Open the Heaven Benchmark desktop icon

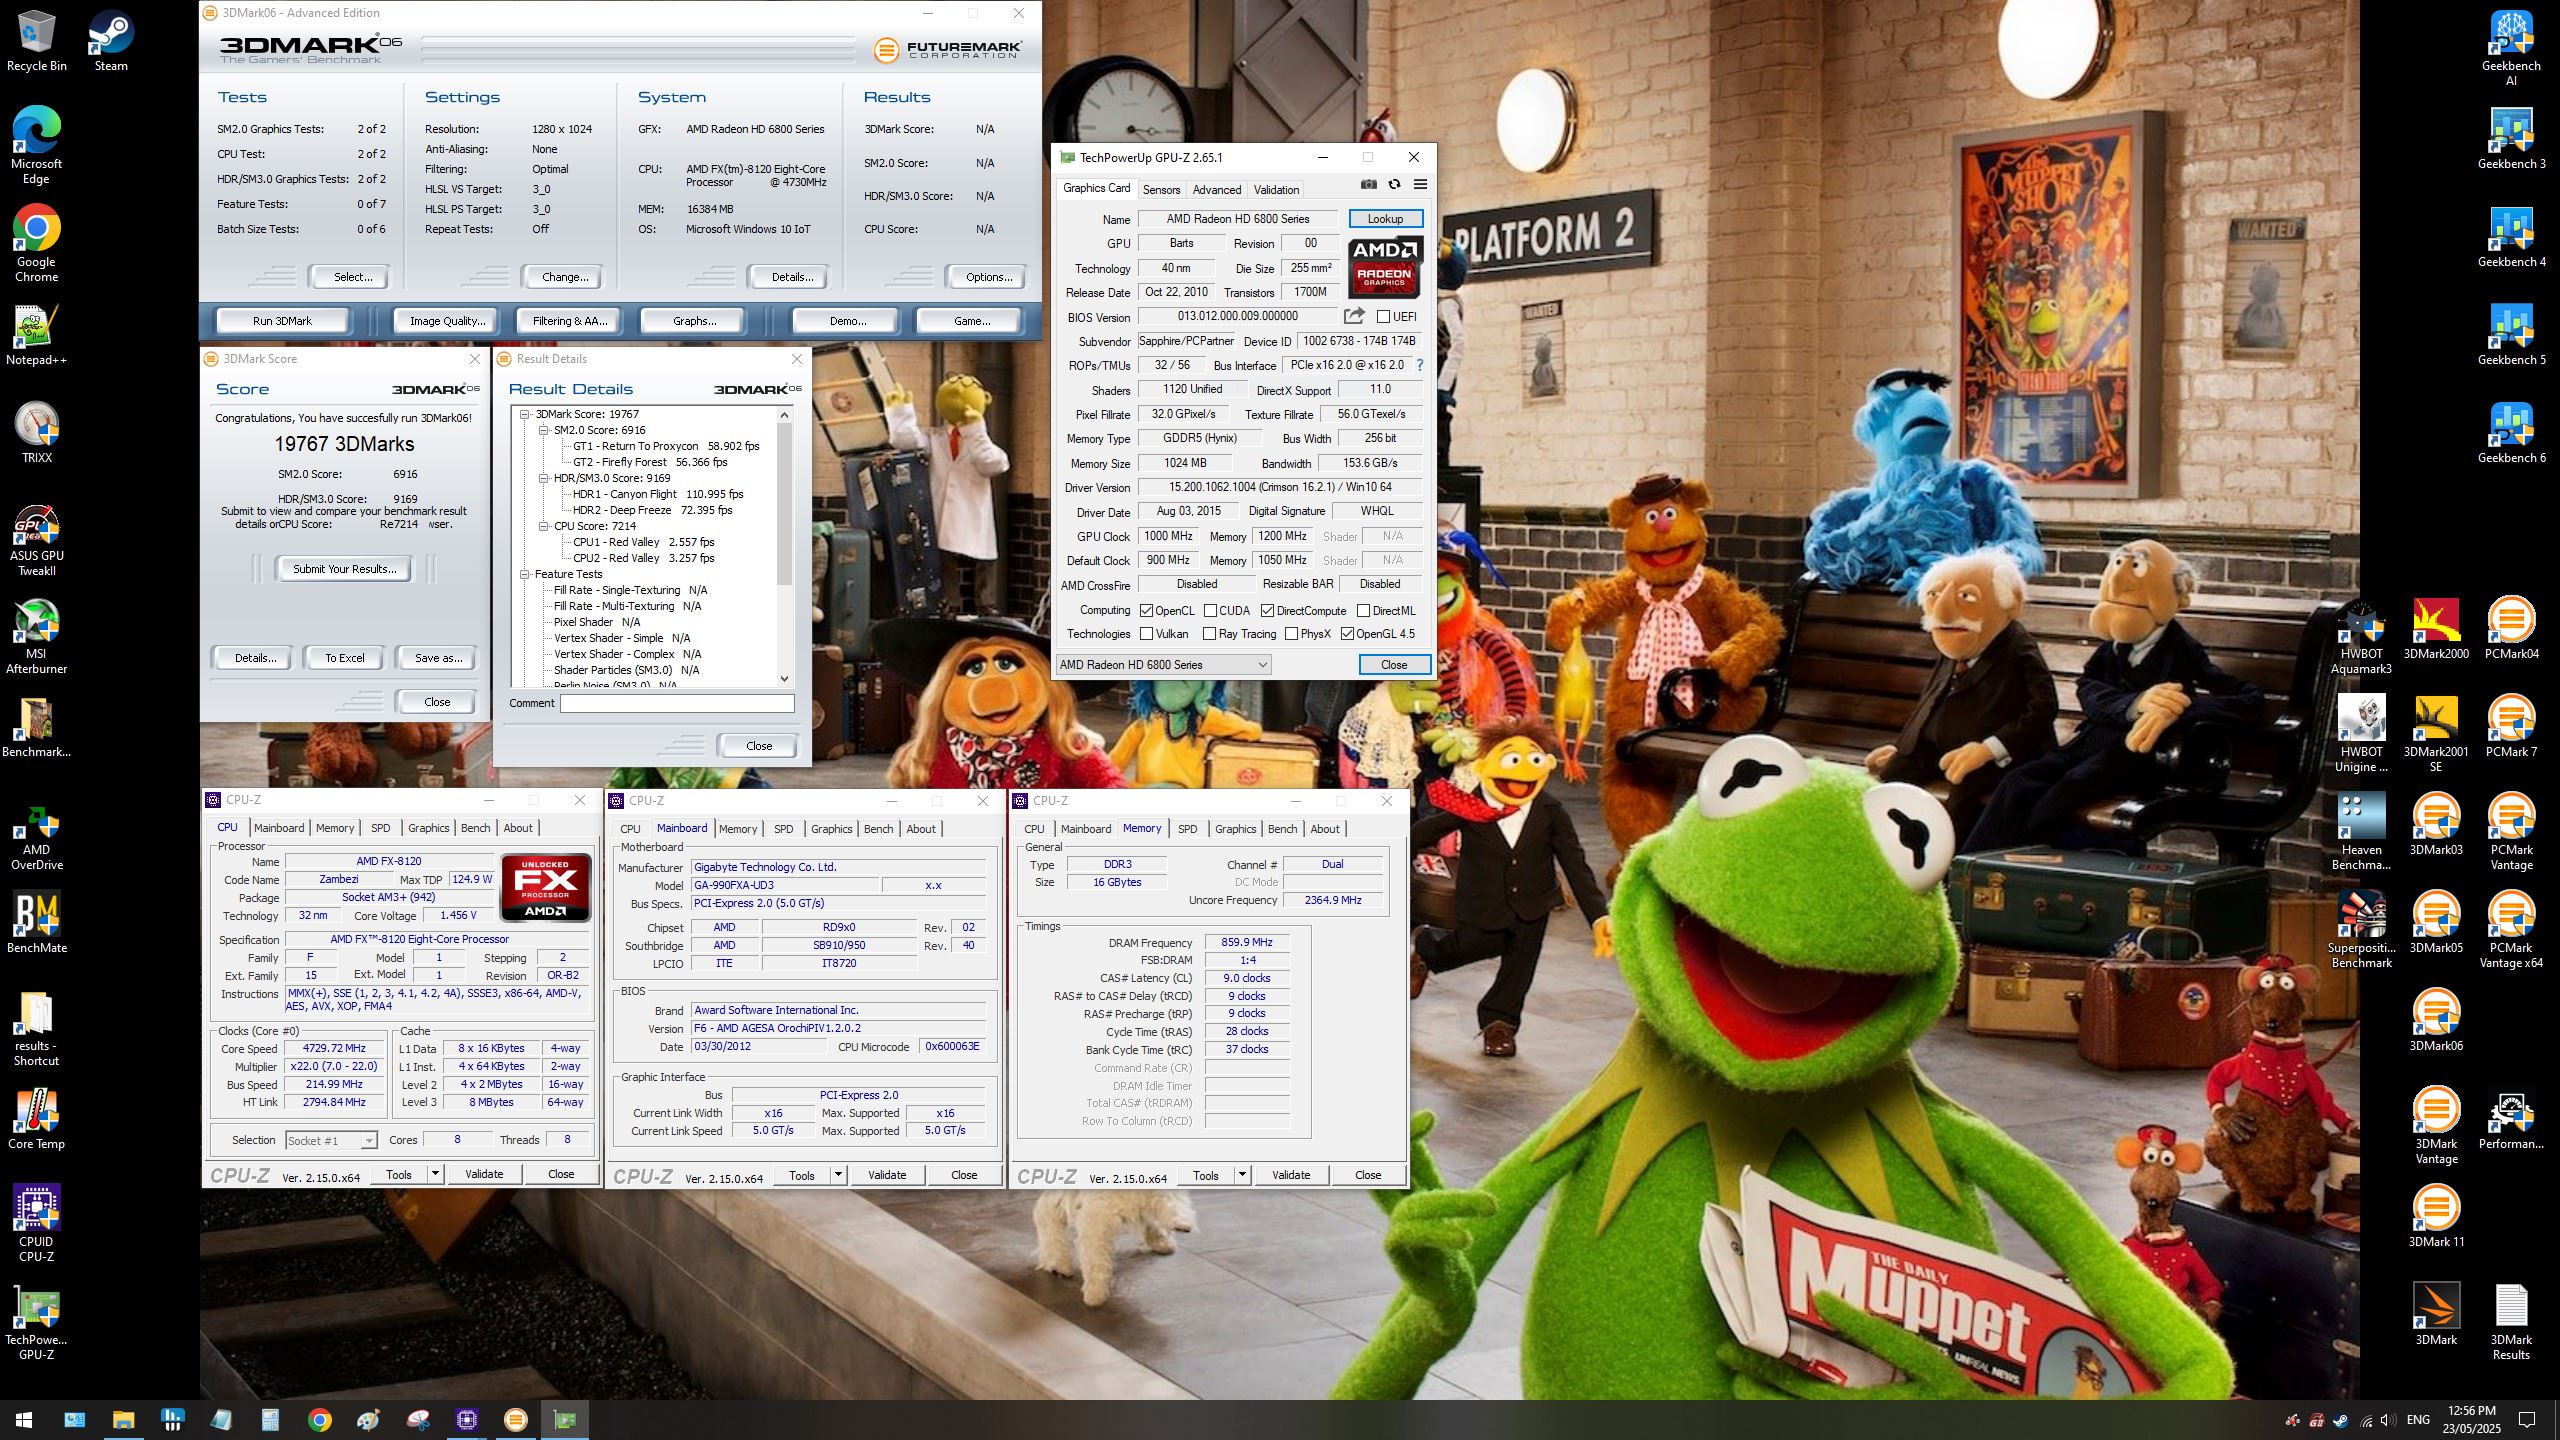(x=2361, y=831)
